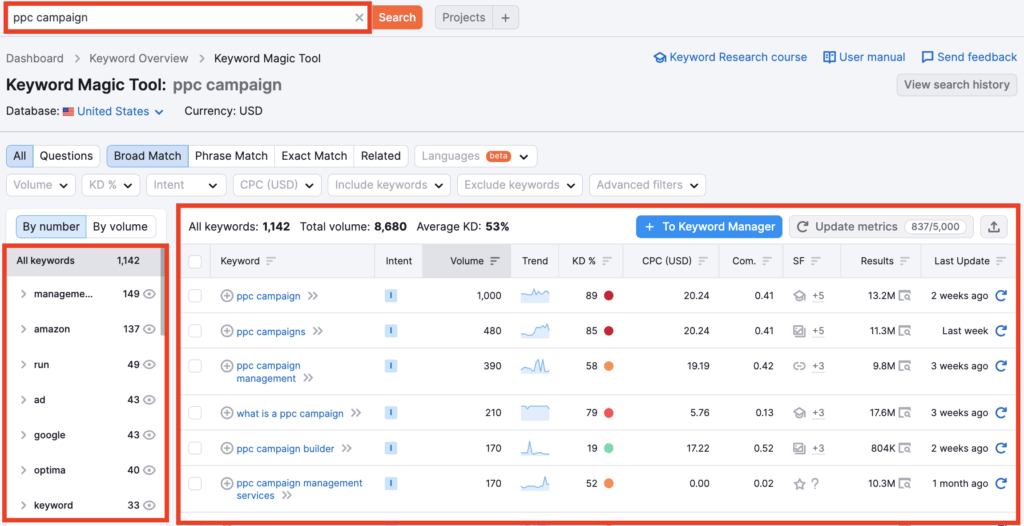Refresh metrics for 'what is a ppc campaign' row
The height and width of the screenshot is (526, 1024).
click(1000, 413)
